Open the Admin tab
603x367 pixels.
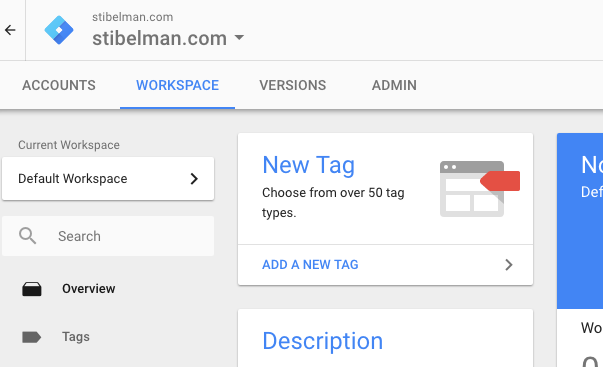[394, 85]
